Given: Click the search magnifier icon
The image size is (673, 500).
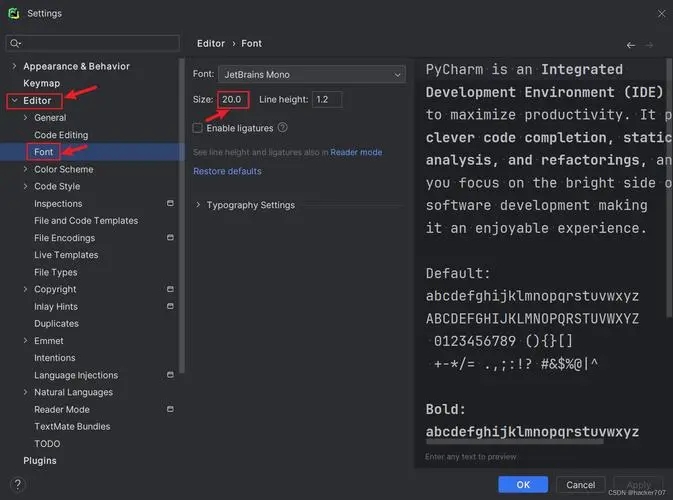Looking at the screenshot, I should tap(15, 44).
